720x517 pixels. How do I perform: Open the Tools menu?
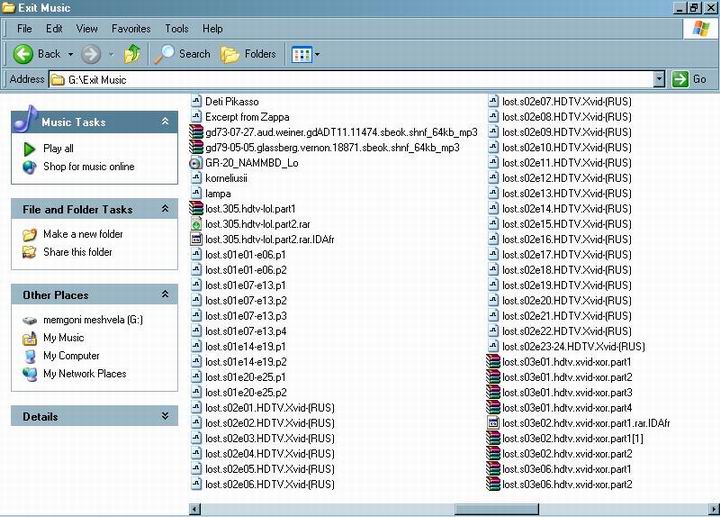pyautogui.click(x=176, y=29)
